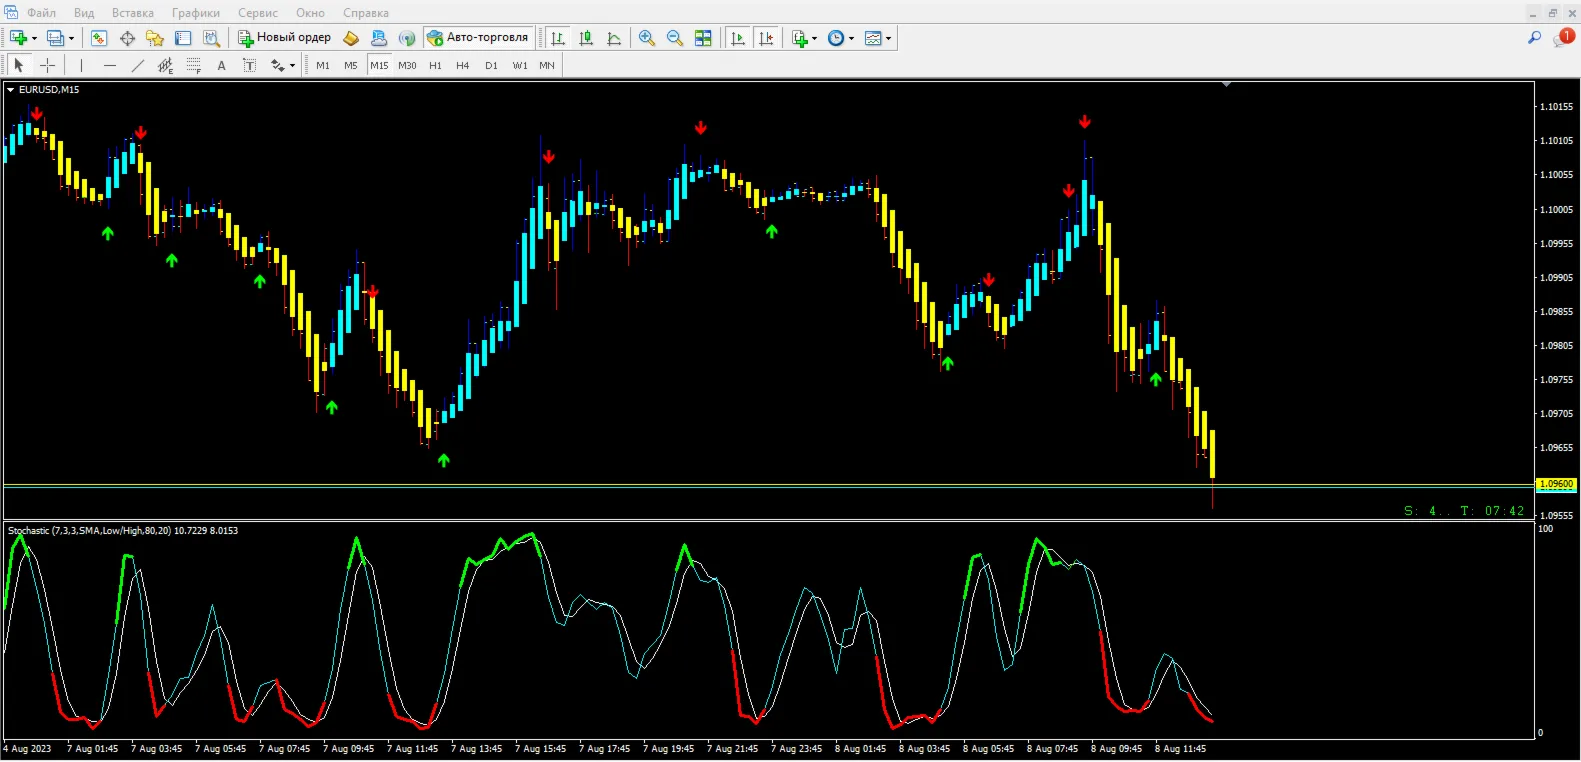1581x762 pixels.
Task: Click the Zoom Out magnifier icon
Action: pyautogui.click(x=675, y=38)
